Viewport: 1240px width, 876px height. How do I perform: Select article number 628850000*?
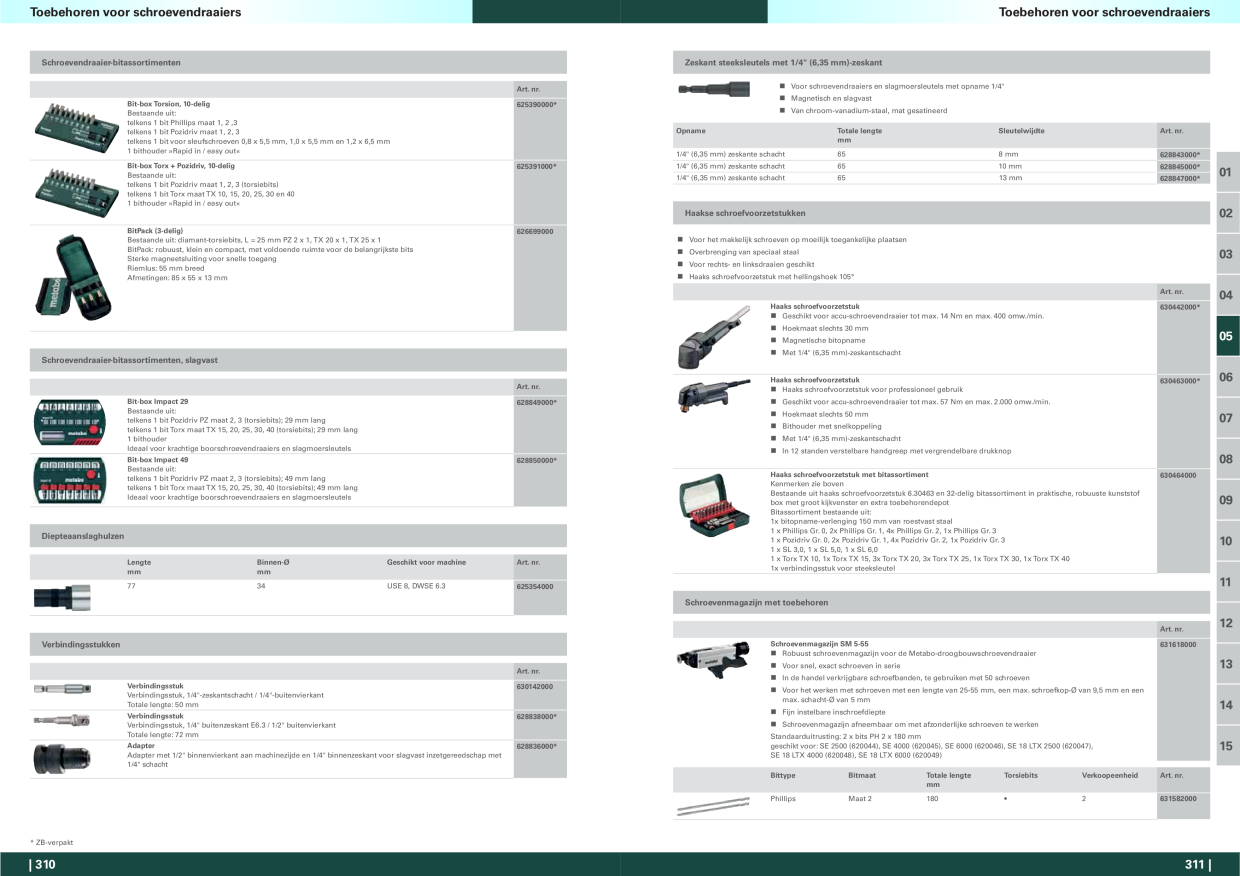click(536, 460)
